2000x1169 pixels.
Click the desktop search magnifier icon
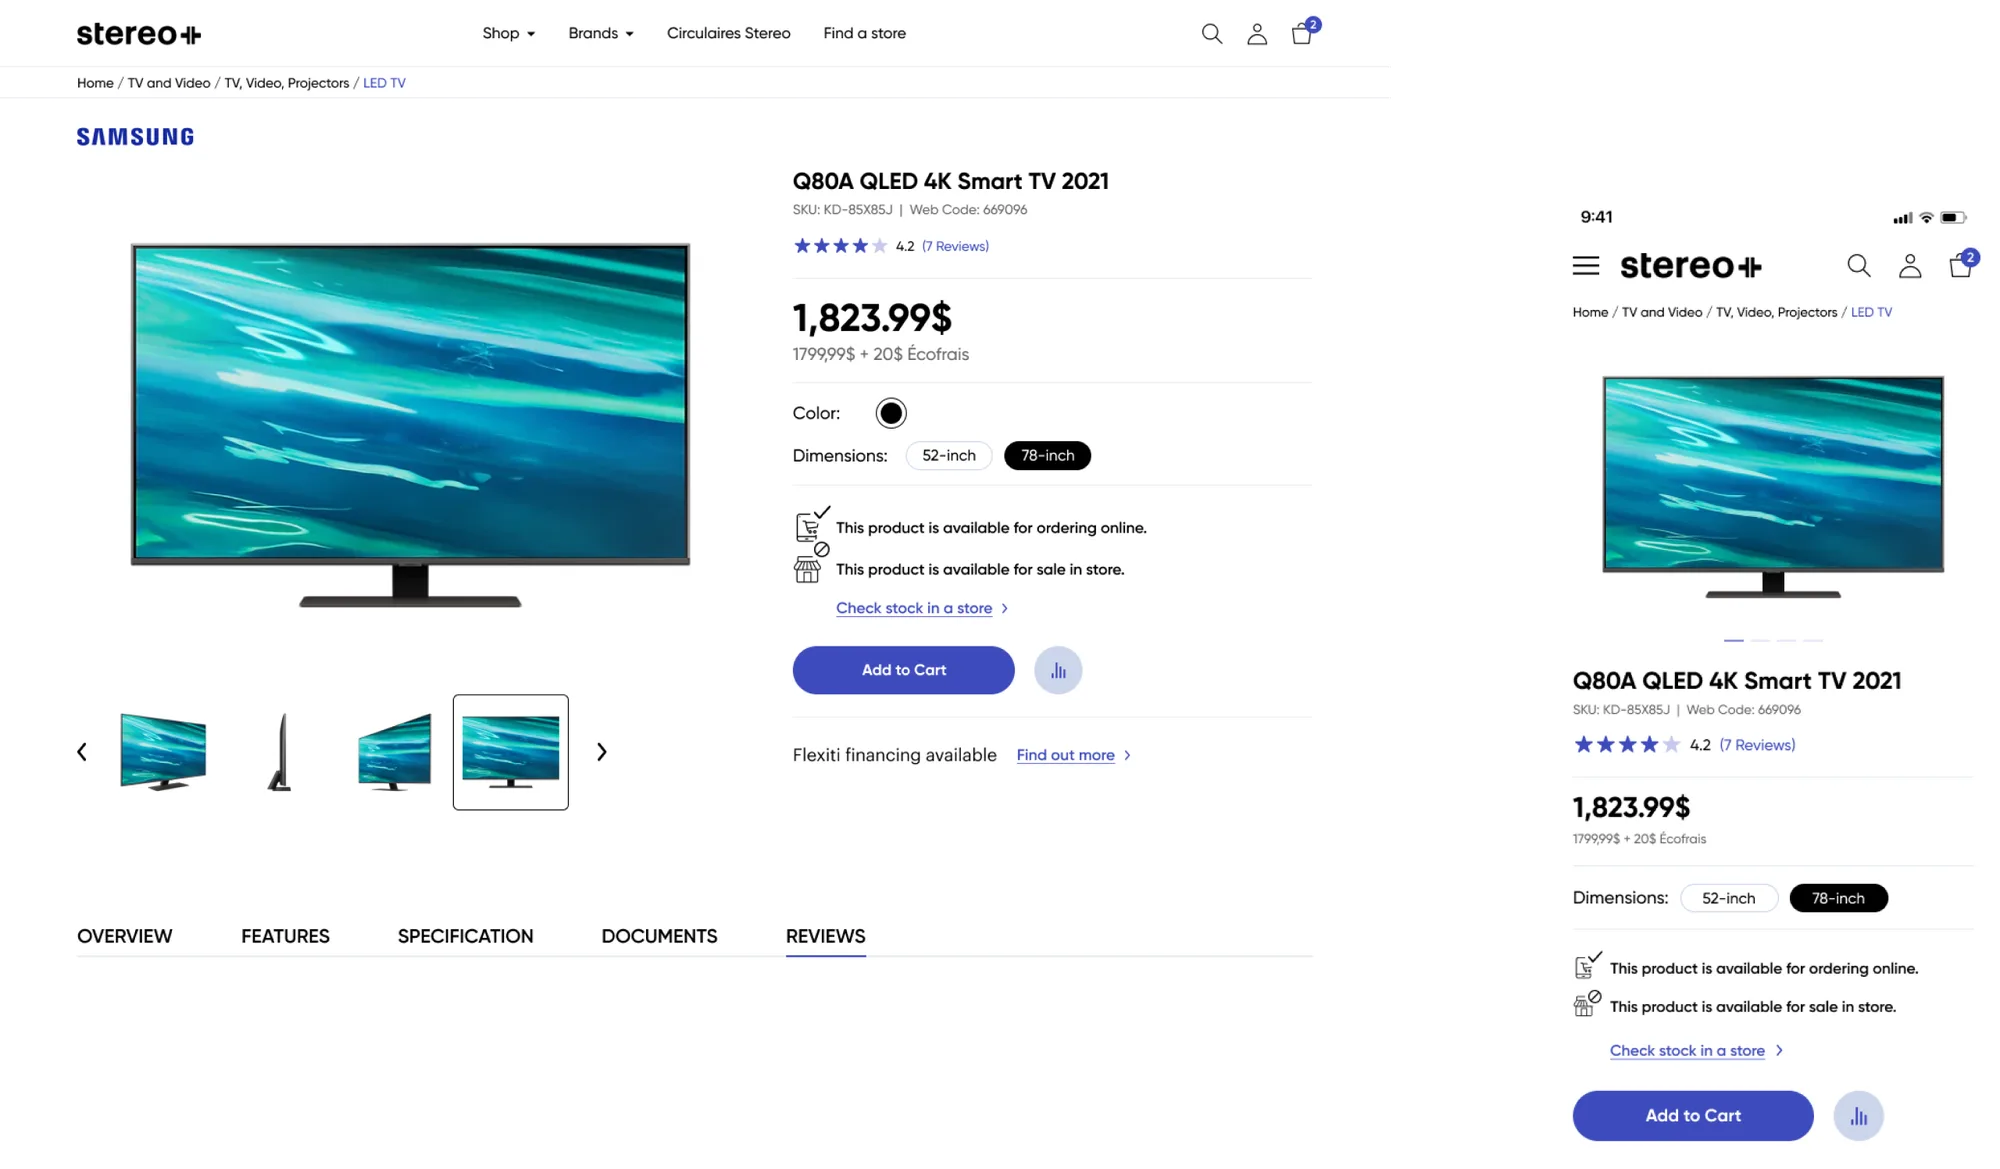(x=1211, y=34)
